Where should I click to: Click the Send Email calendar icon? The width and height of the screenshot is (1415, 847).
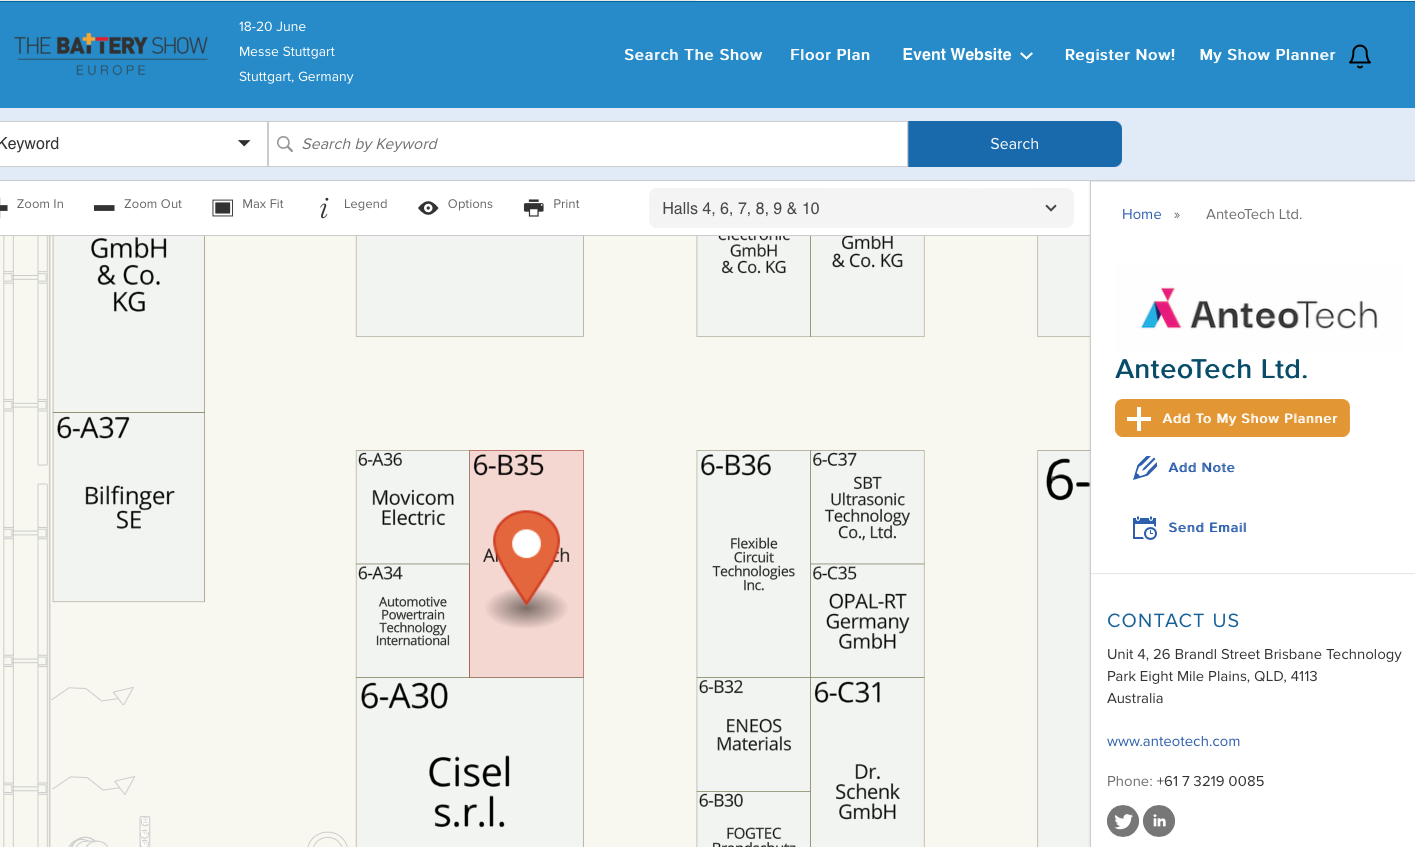point(1144,528)
